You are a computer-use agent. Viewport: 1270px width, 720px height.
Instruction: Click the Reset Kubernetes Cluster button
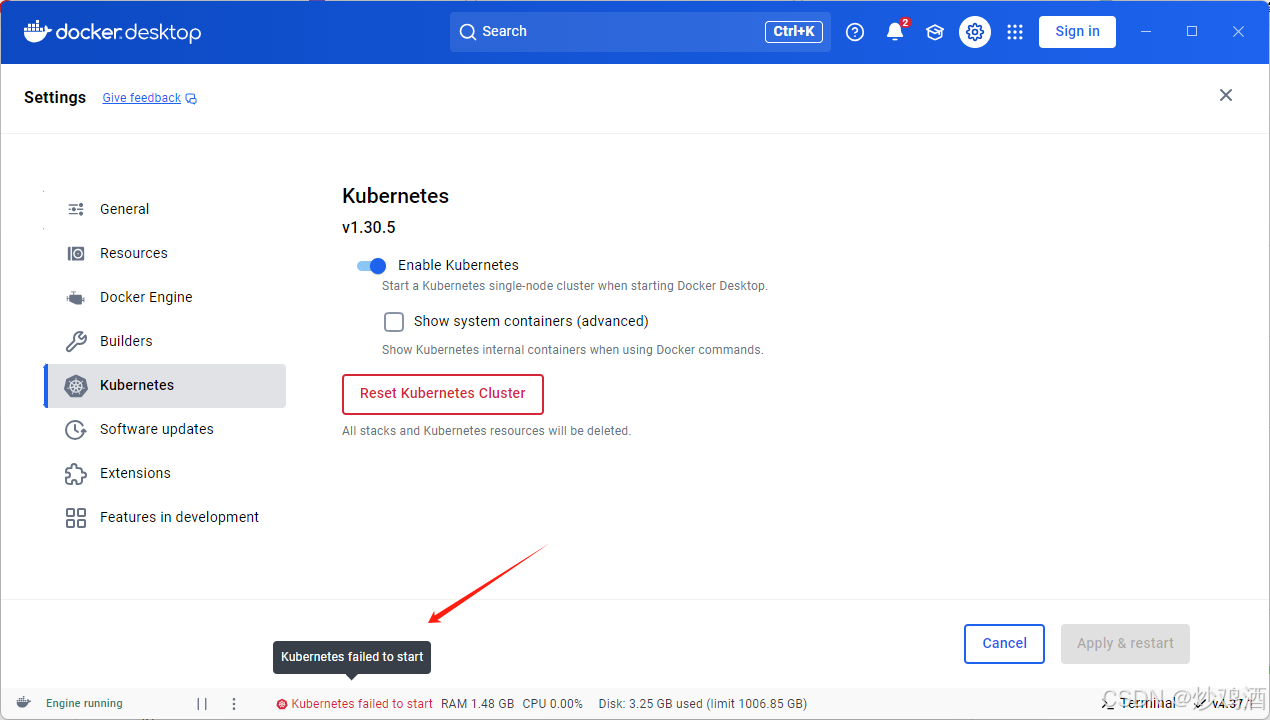[x=443, y=394]
